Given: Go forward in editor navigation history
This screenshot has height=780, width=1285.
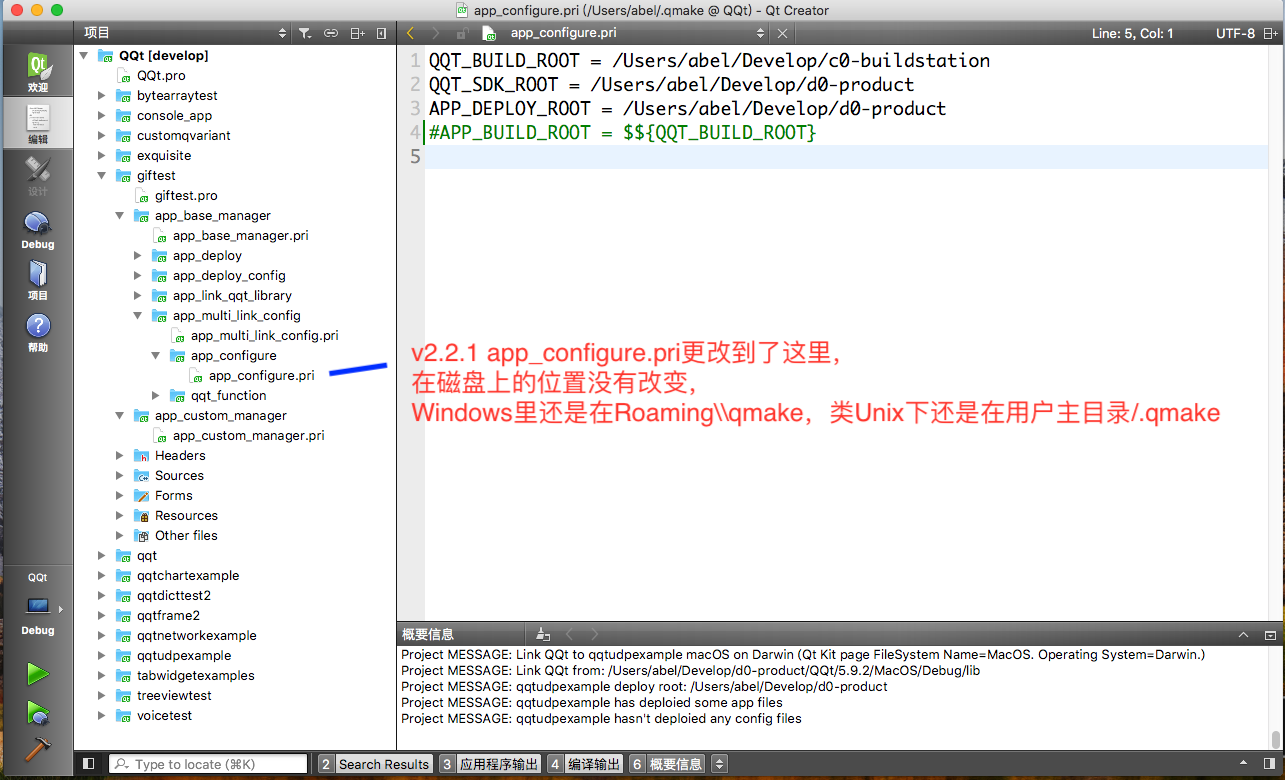Looking at the screenshot, I should (435, 33).
